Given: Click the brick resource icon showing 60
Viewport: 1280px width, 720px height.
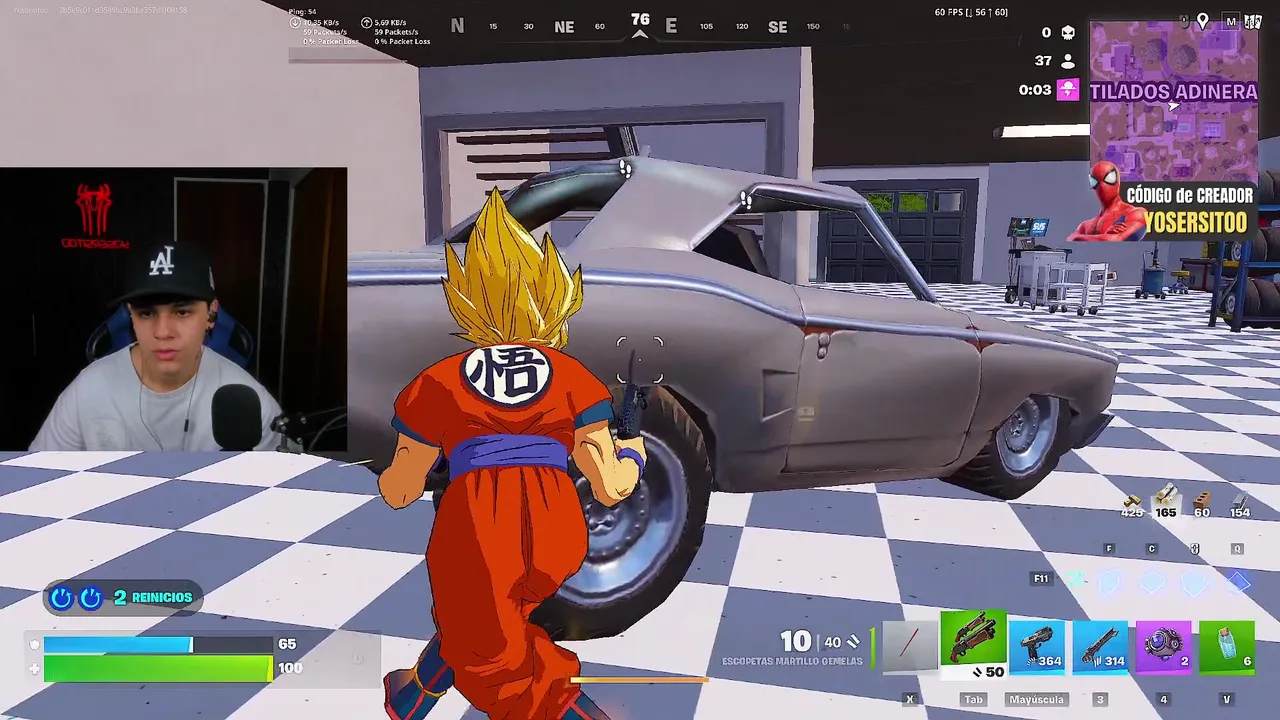Looking at the screenshot, I should (1202, 497).
